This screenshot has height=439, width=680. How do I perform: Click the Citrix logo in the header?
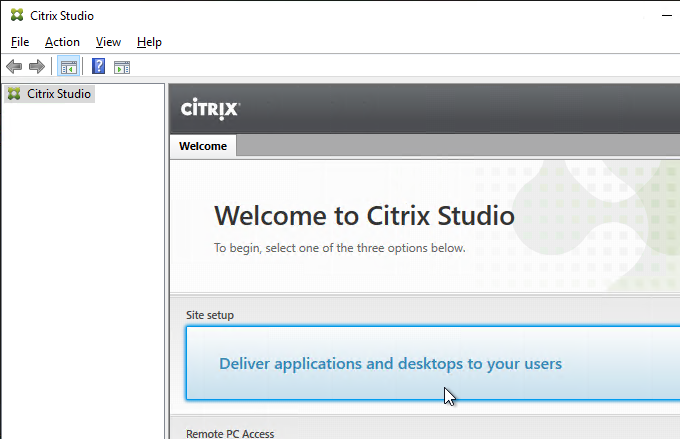tap(210, 108)
